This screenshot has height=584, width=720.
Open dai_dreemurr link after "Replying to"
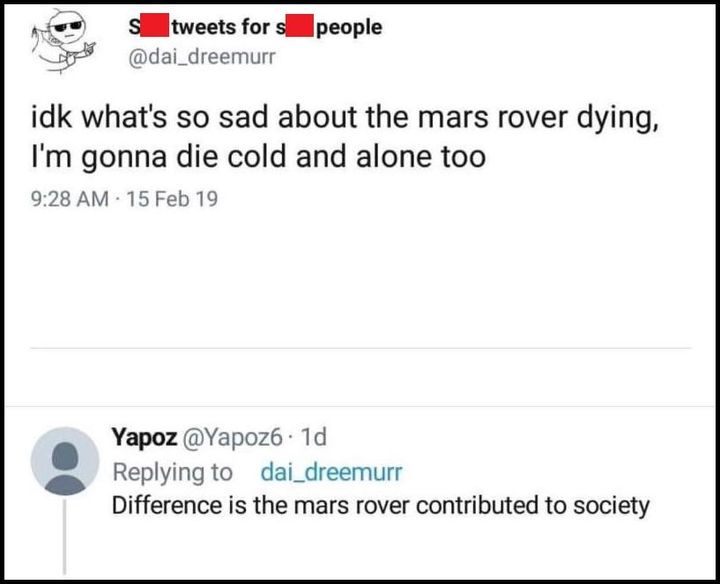pos(331,471)
